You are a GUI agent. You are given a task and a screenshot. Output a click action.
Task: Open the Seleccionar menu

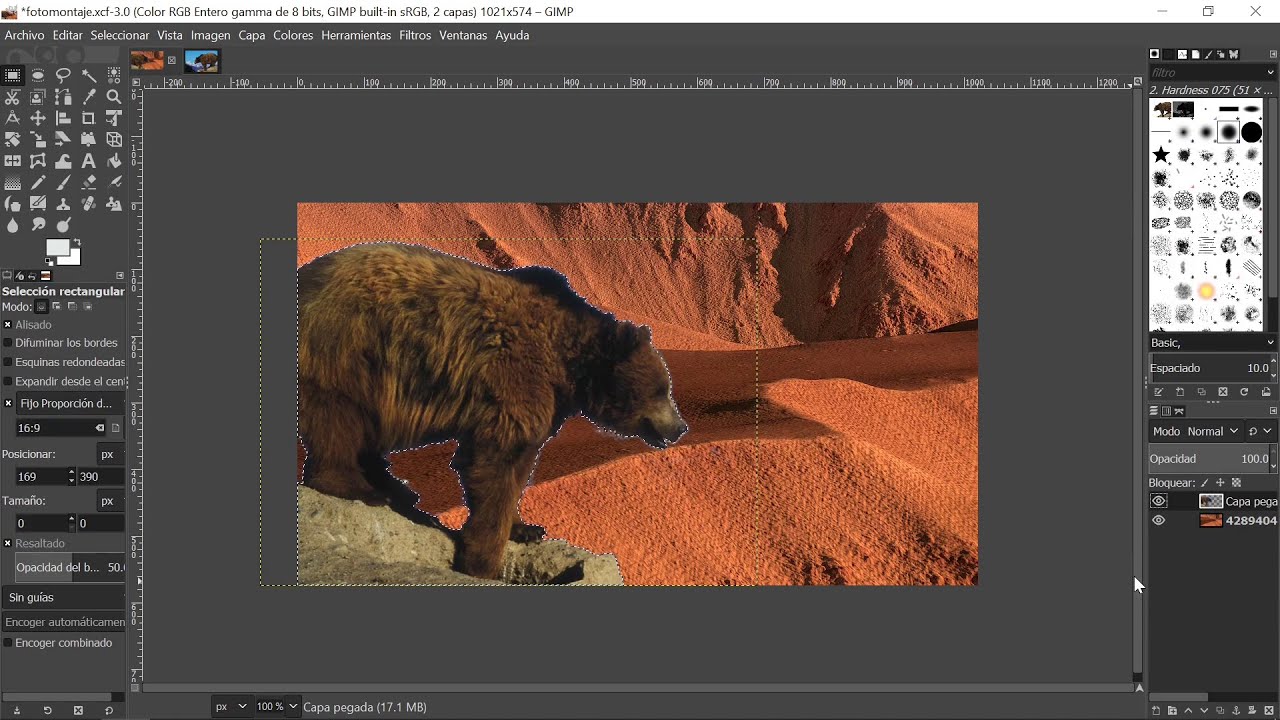[x=120, y=35]
